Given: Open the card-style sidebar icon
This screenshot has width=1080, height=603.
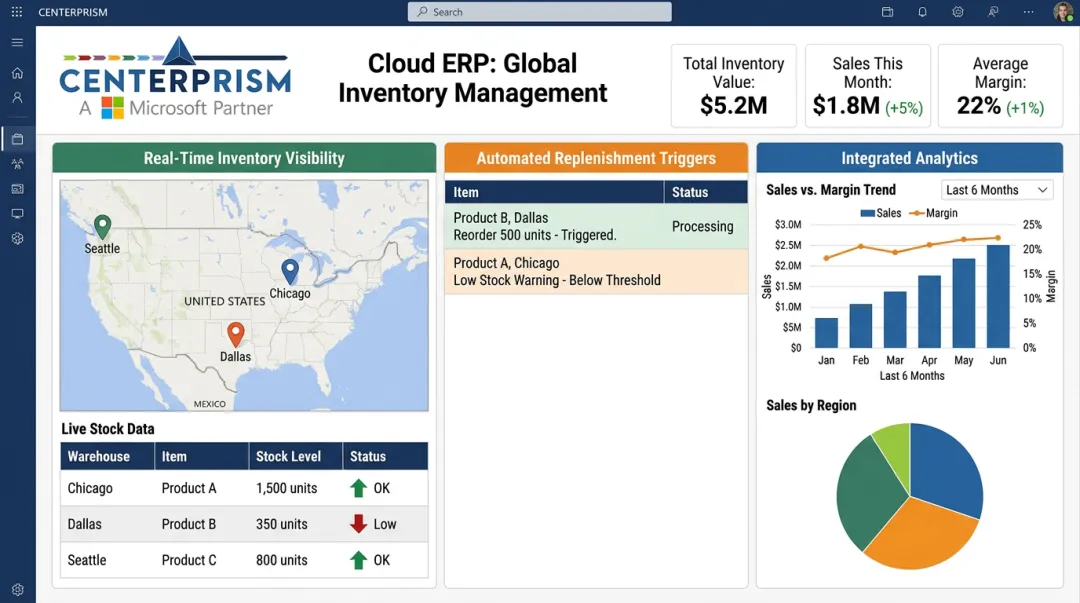Looking at the screenshot, I should pos(17,189).
